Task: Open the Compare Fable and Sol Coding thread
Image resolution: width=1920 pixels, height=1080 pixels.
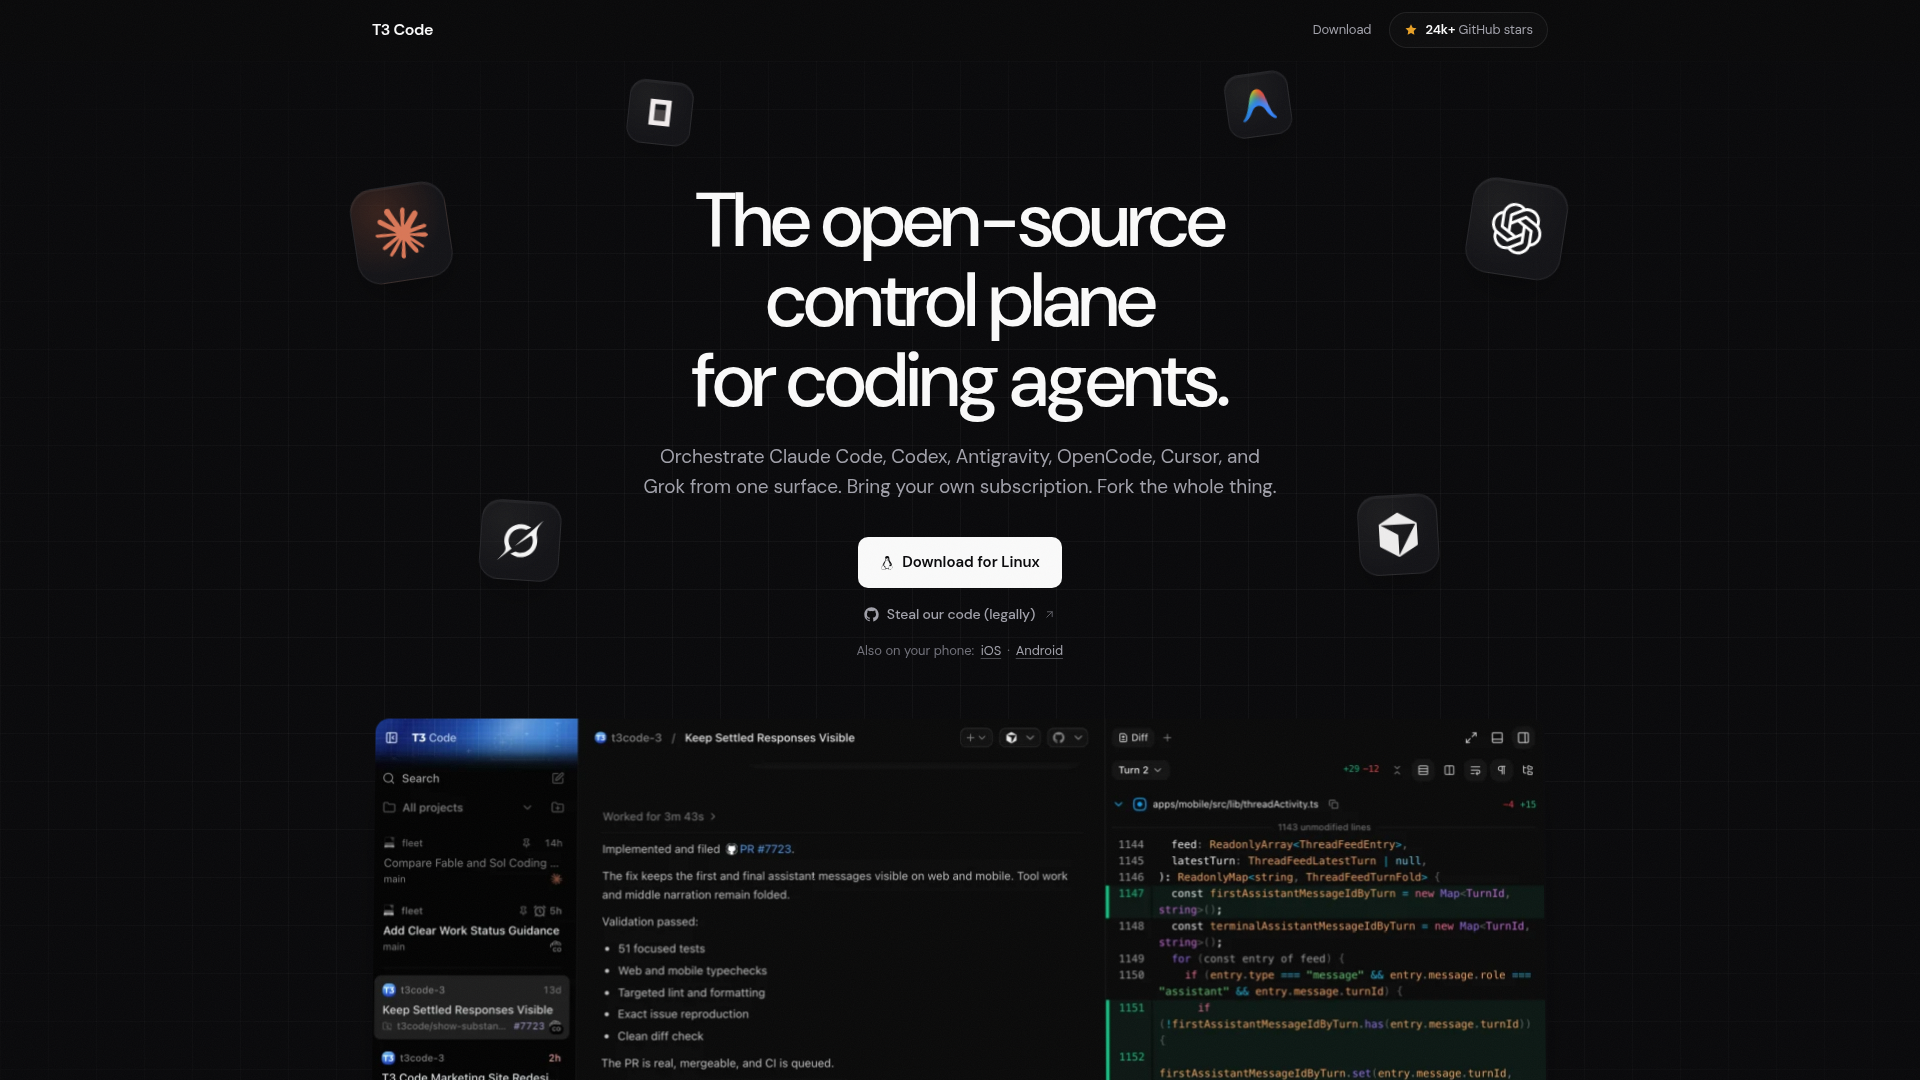Action: pyautogui.click(x=470, y=863)
